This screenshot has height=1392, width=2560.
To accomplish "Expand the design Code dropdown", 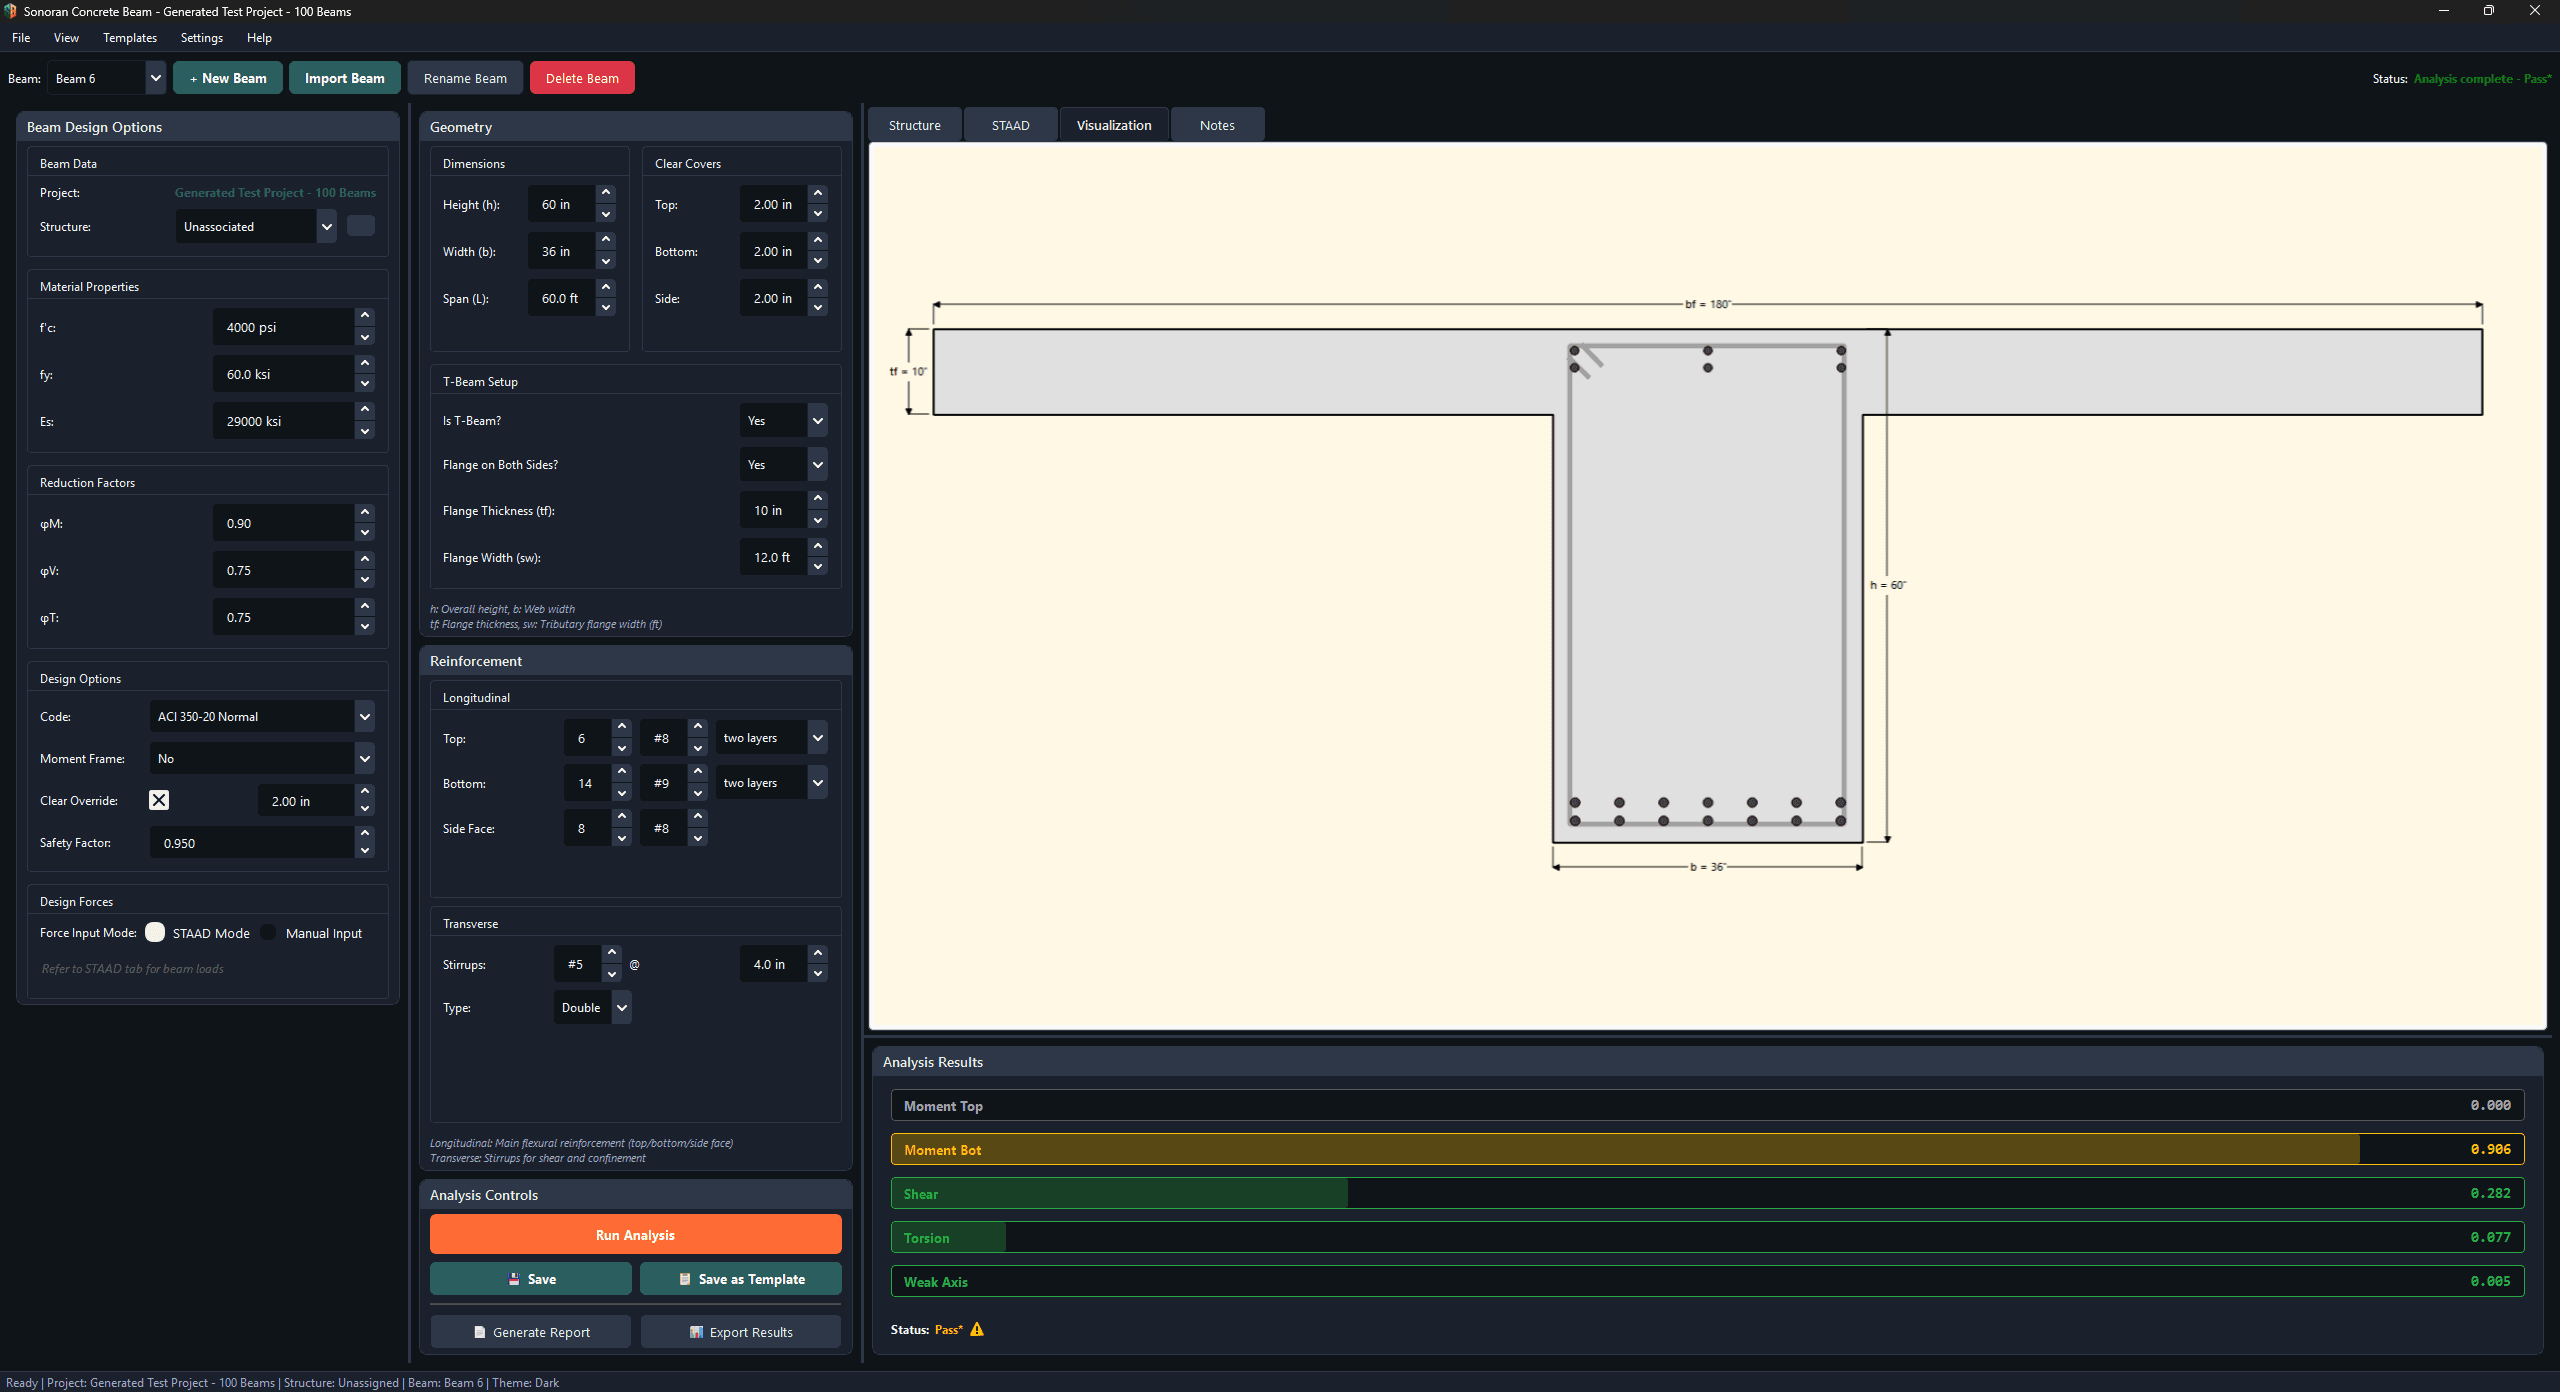I will pos(365,716).
